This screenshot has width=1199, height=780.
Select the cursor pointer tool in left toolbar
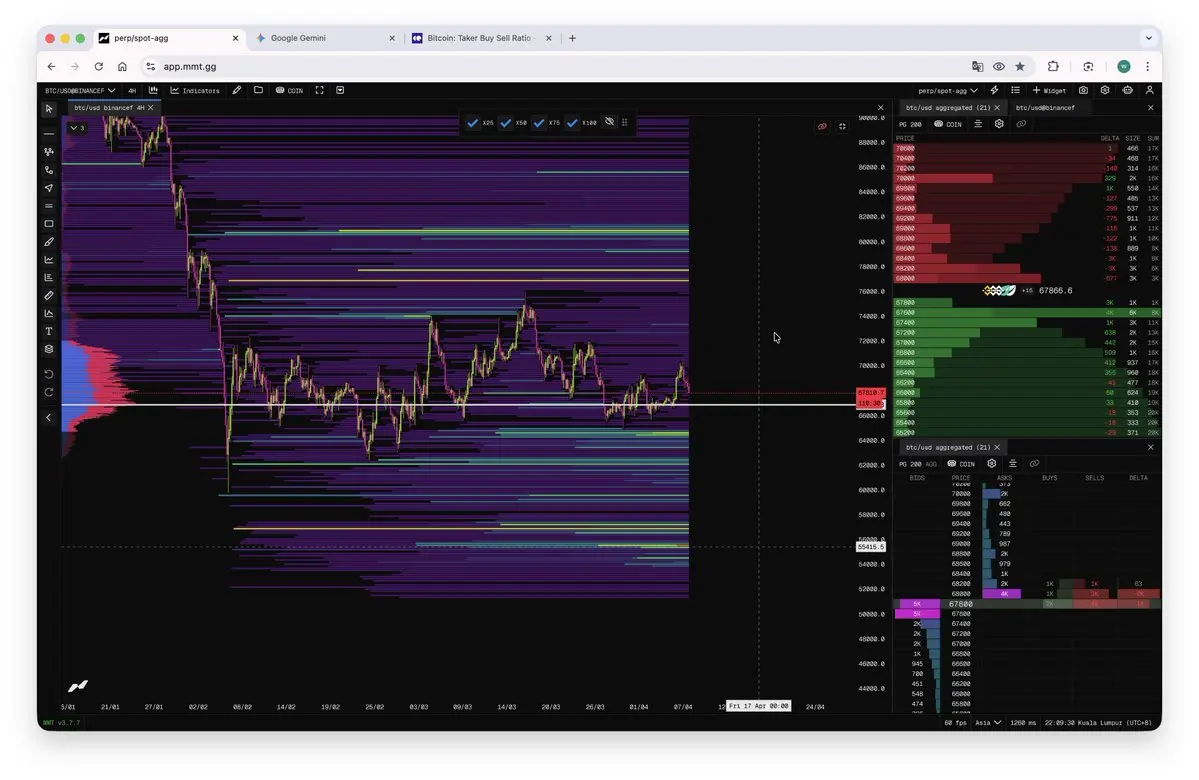[x=49, y=109]
